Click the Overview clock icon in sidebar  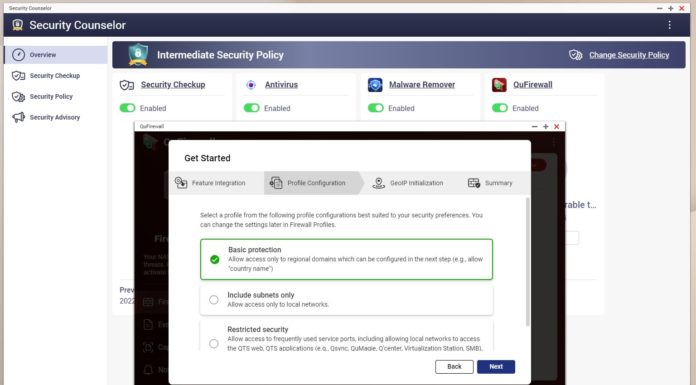(18, 55)
